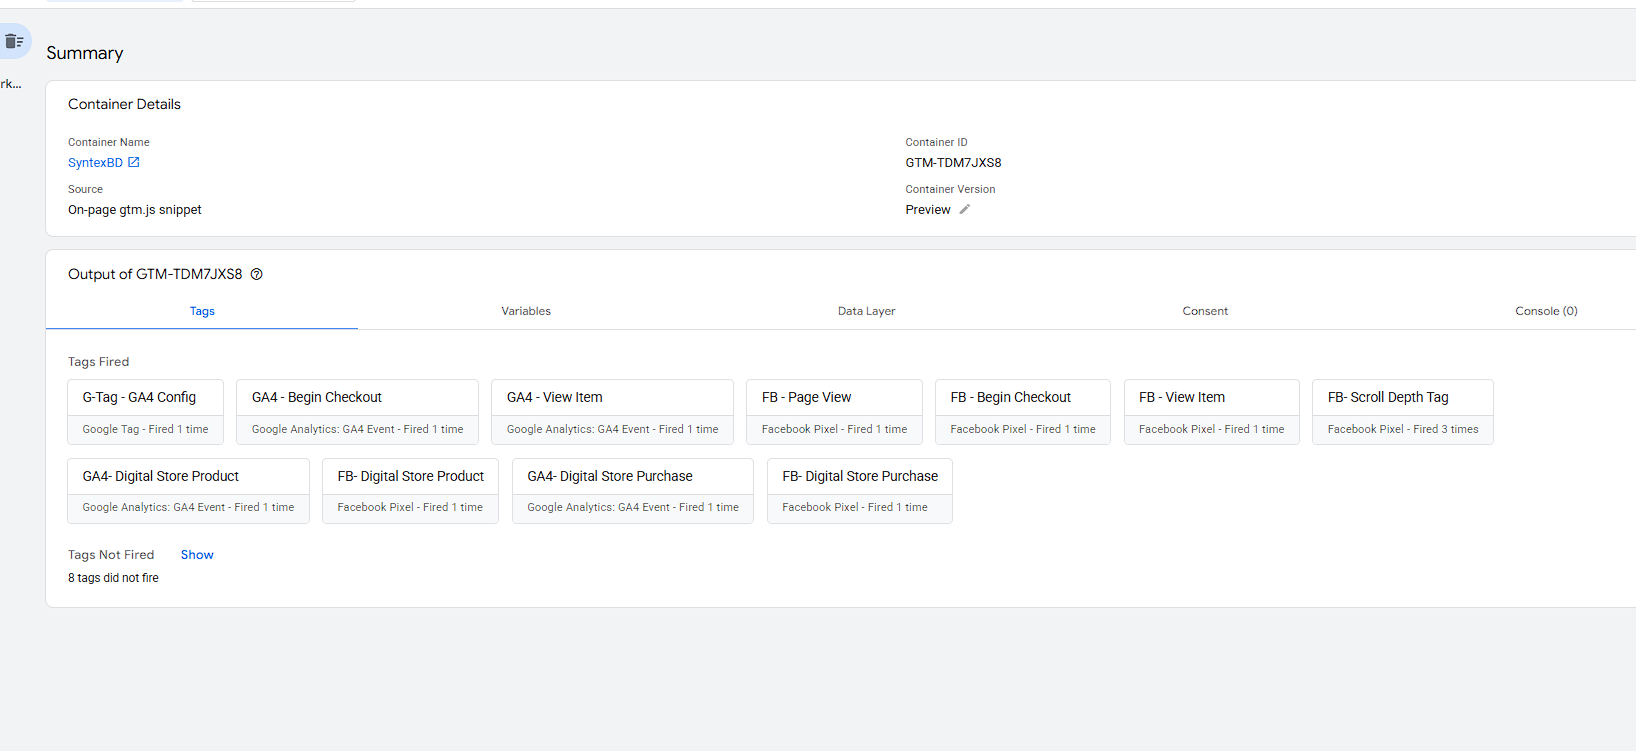Click the pencil icon next to Preview

965,209
